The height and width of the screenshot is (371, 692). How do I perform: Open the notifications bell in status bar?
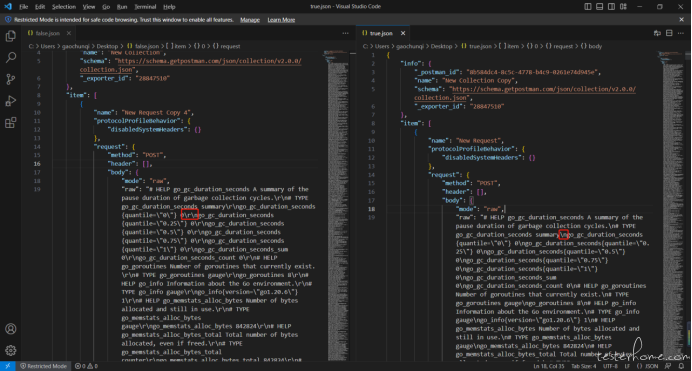coord(681,366)
